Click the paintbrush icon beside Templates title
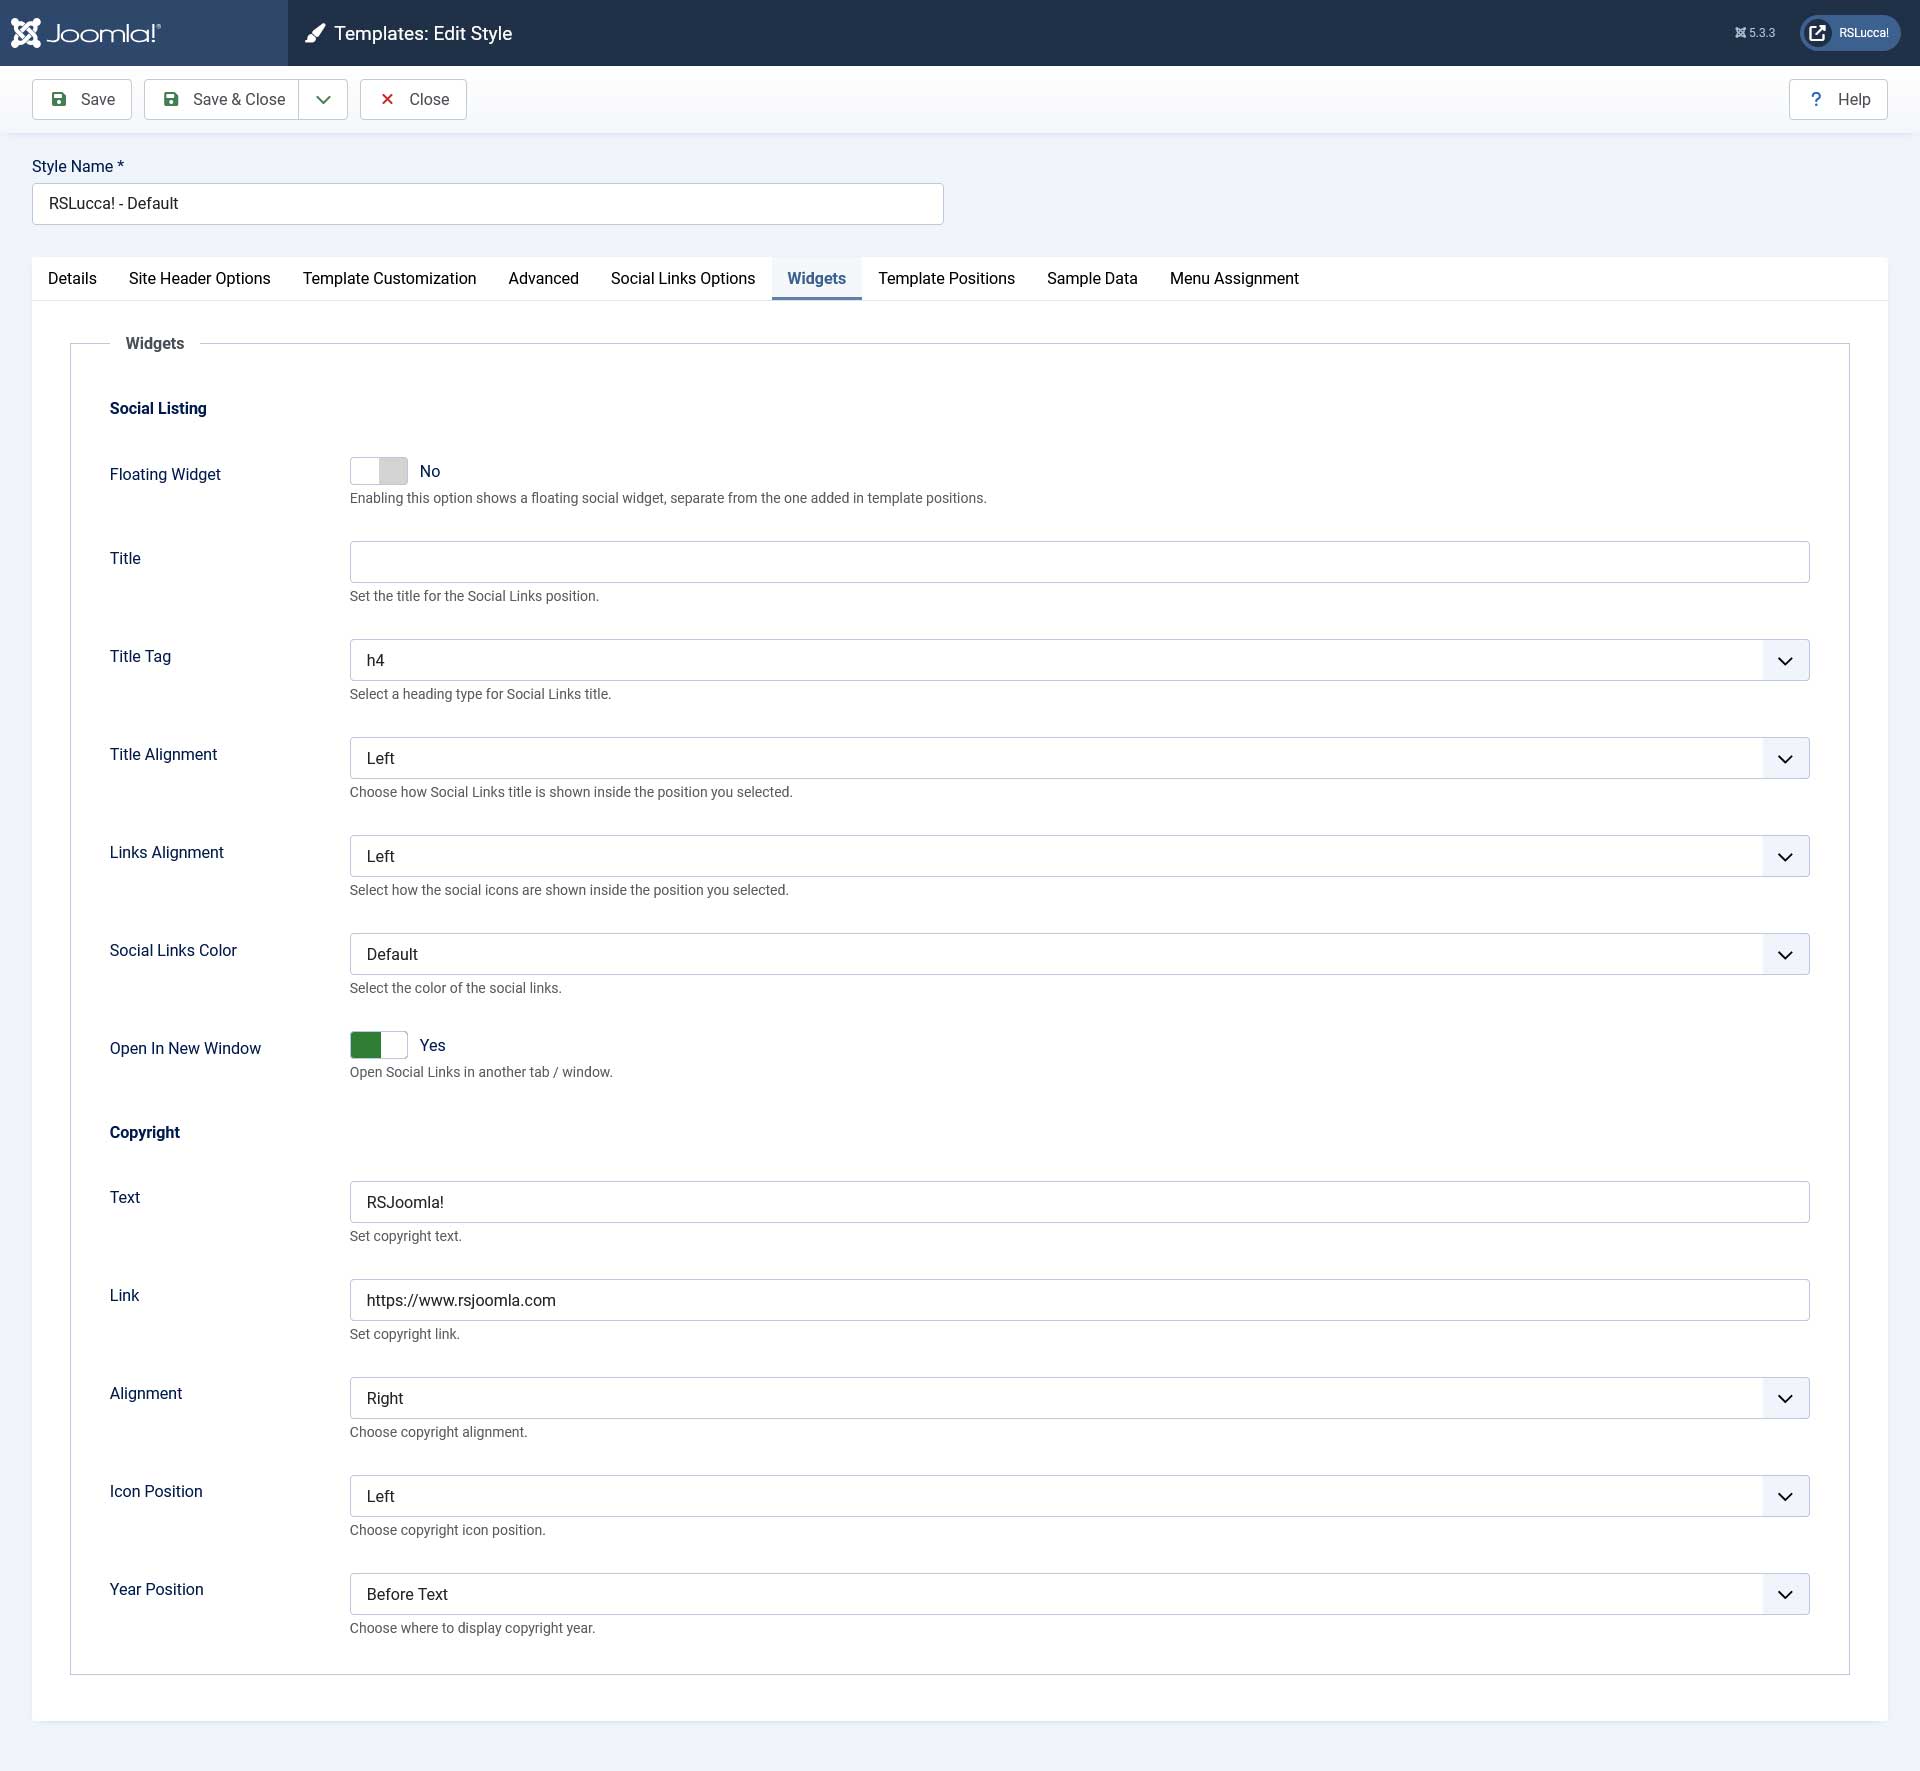Image resolution: width=1920 pixels, height=1771 pixels. point(315,34)
